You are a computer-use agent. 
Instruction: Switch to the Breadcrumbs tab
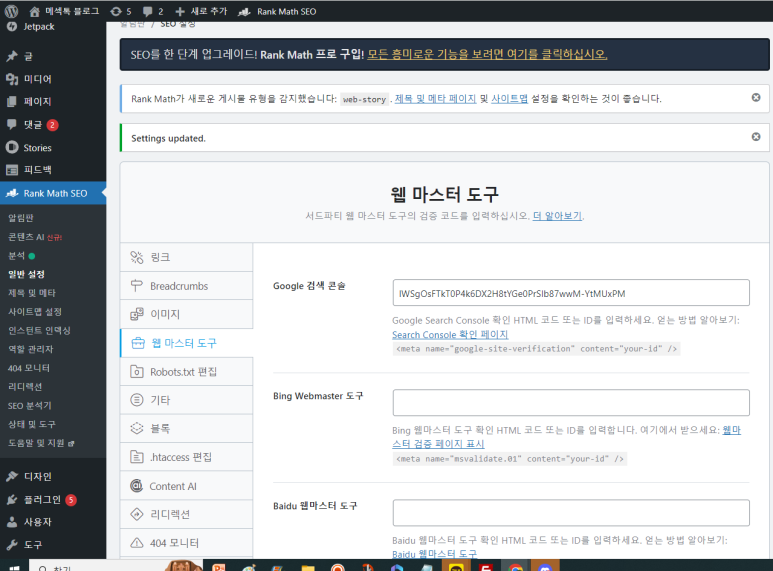[x=186, y=286]
